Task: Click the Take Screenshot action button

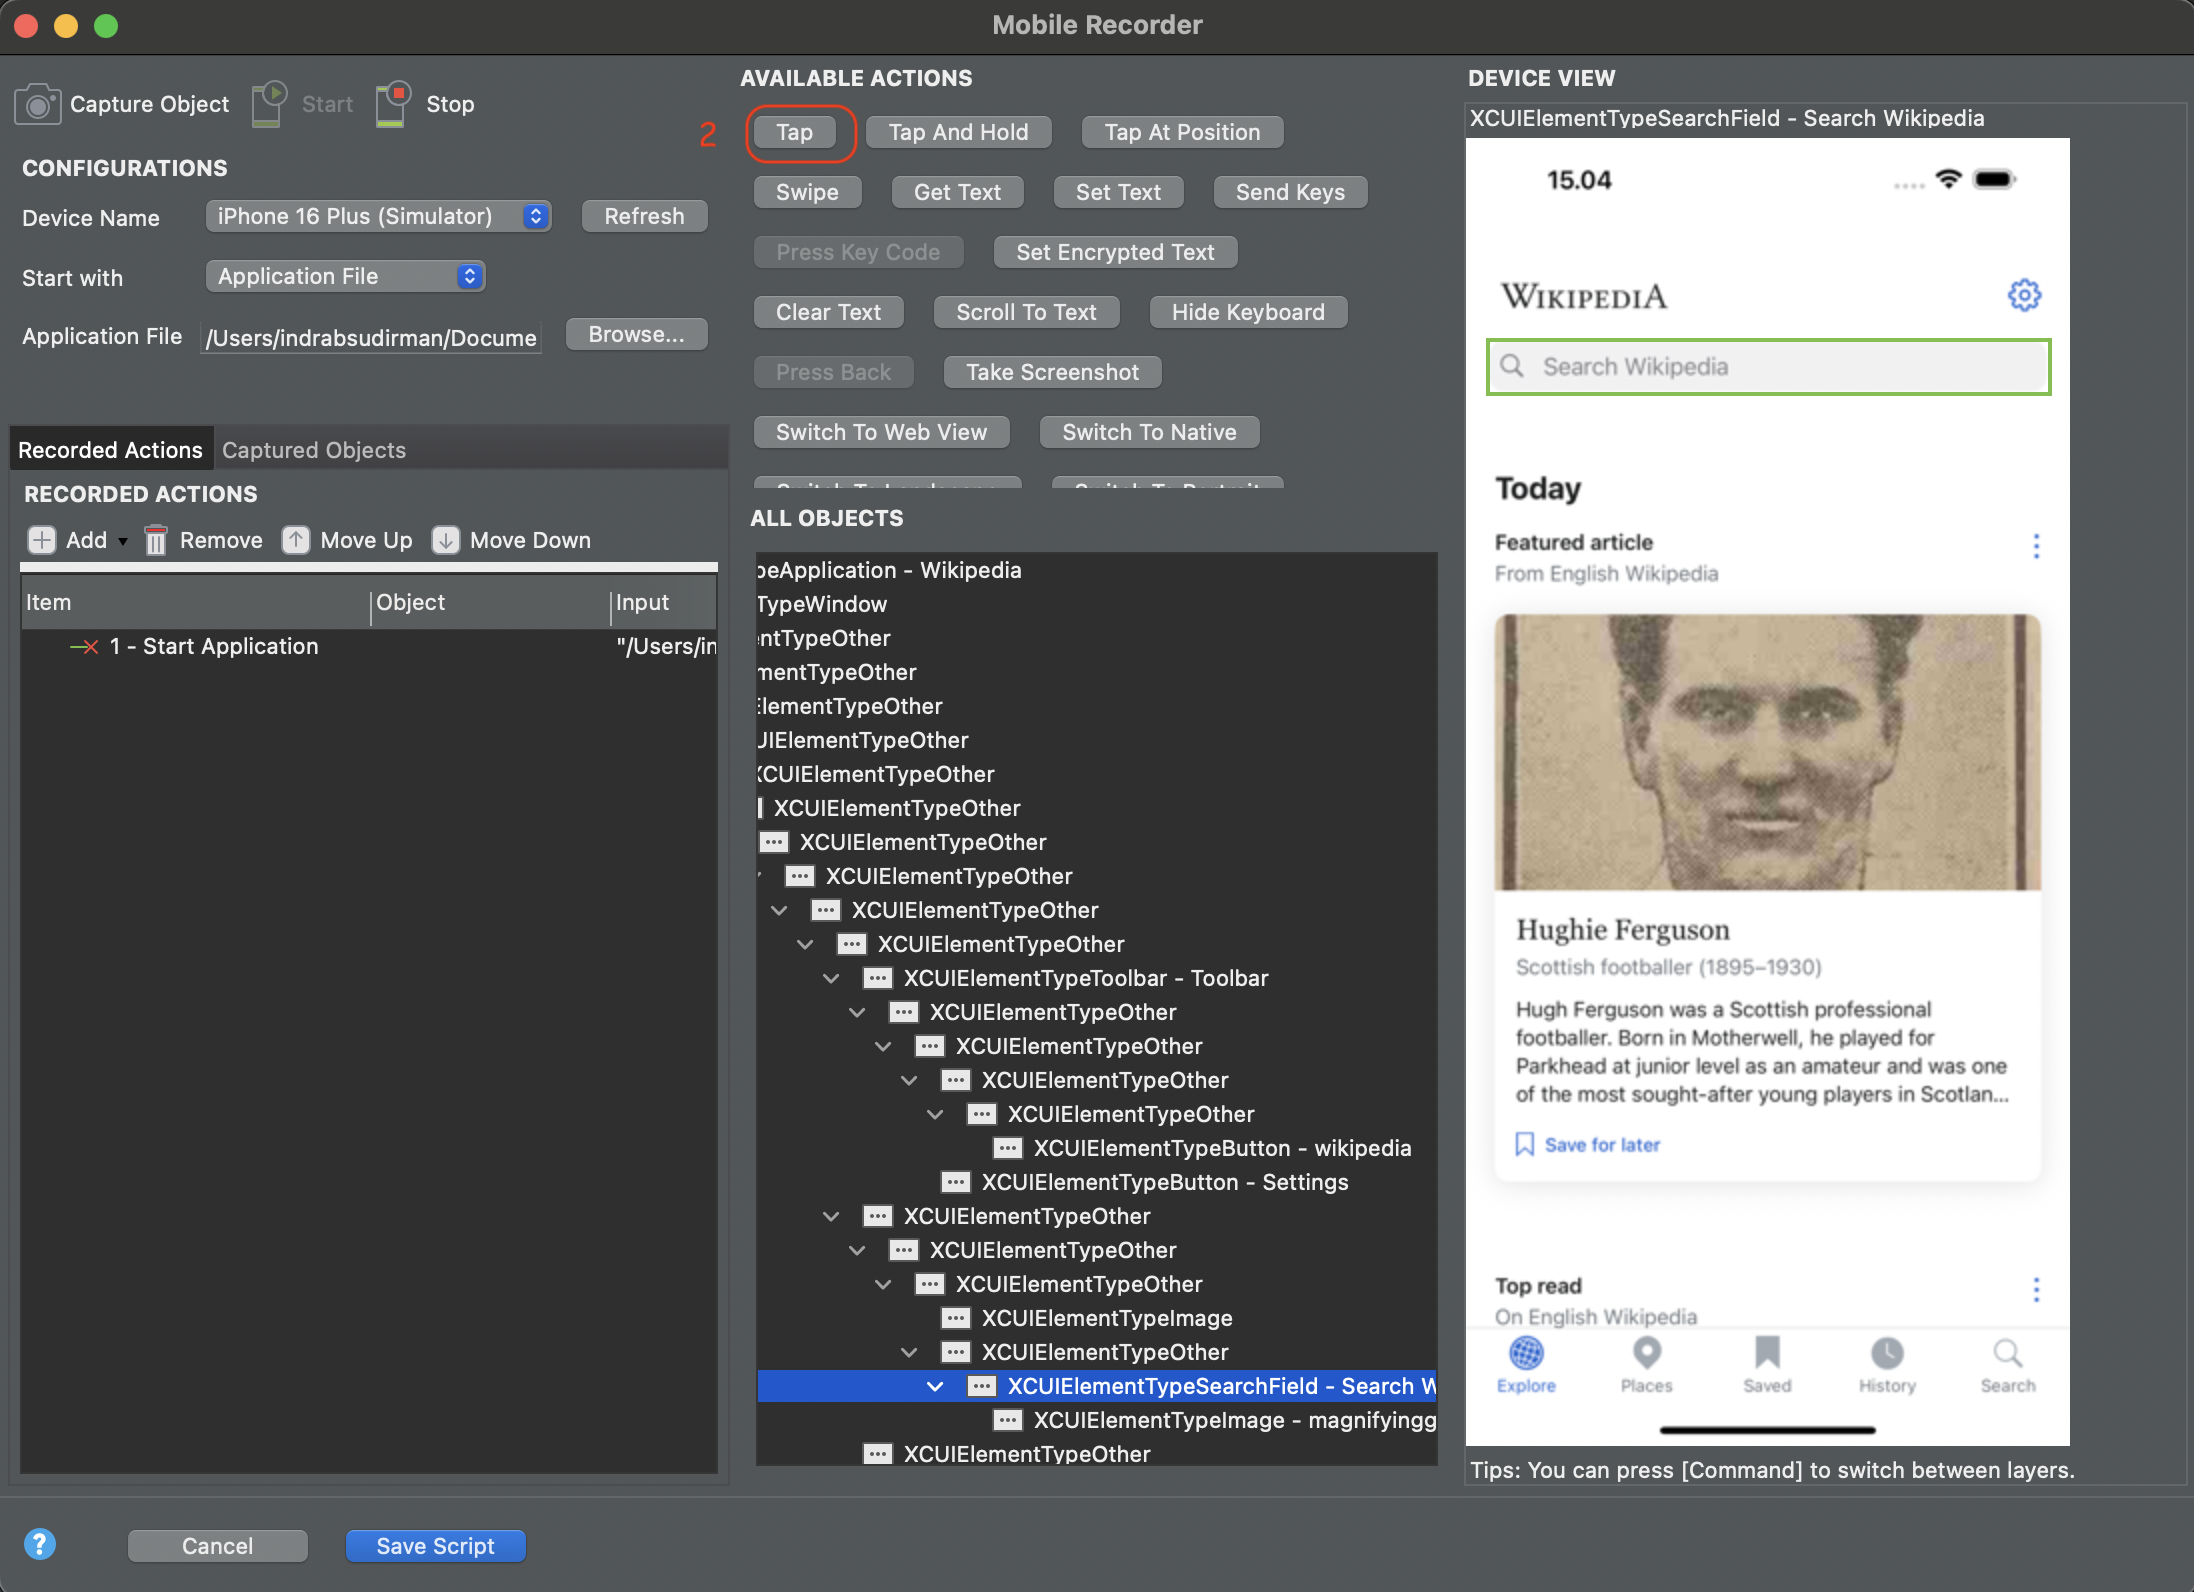Action: click(1052, 372)
